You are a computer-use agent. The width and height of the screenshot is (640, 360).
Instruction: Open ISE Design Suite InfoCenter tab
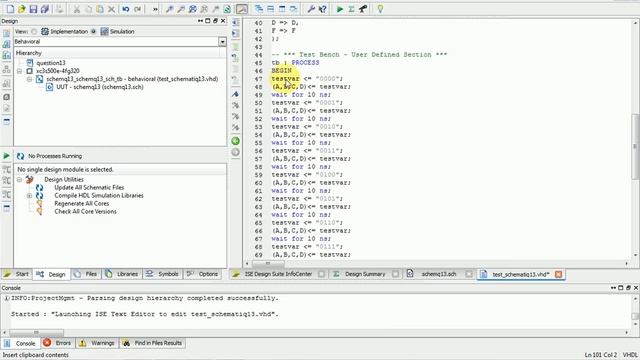pyautogui.click(x=278, y=274)
